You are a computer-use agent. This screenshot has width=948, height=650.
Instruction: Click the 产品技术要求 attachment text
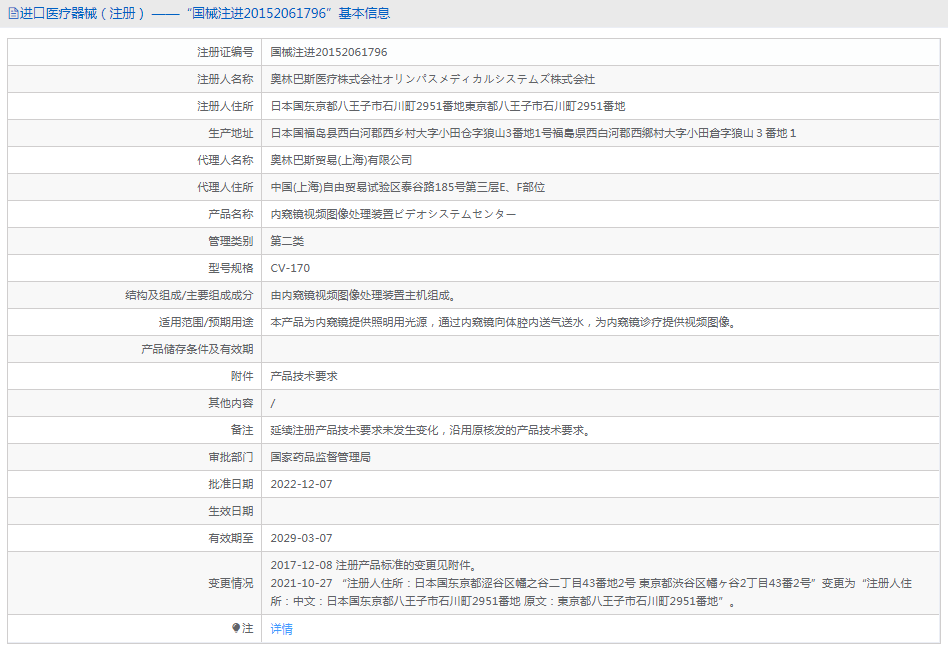pyautogui.click(x=304, y=376)
